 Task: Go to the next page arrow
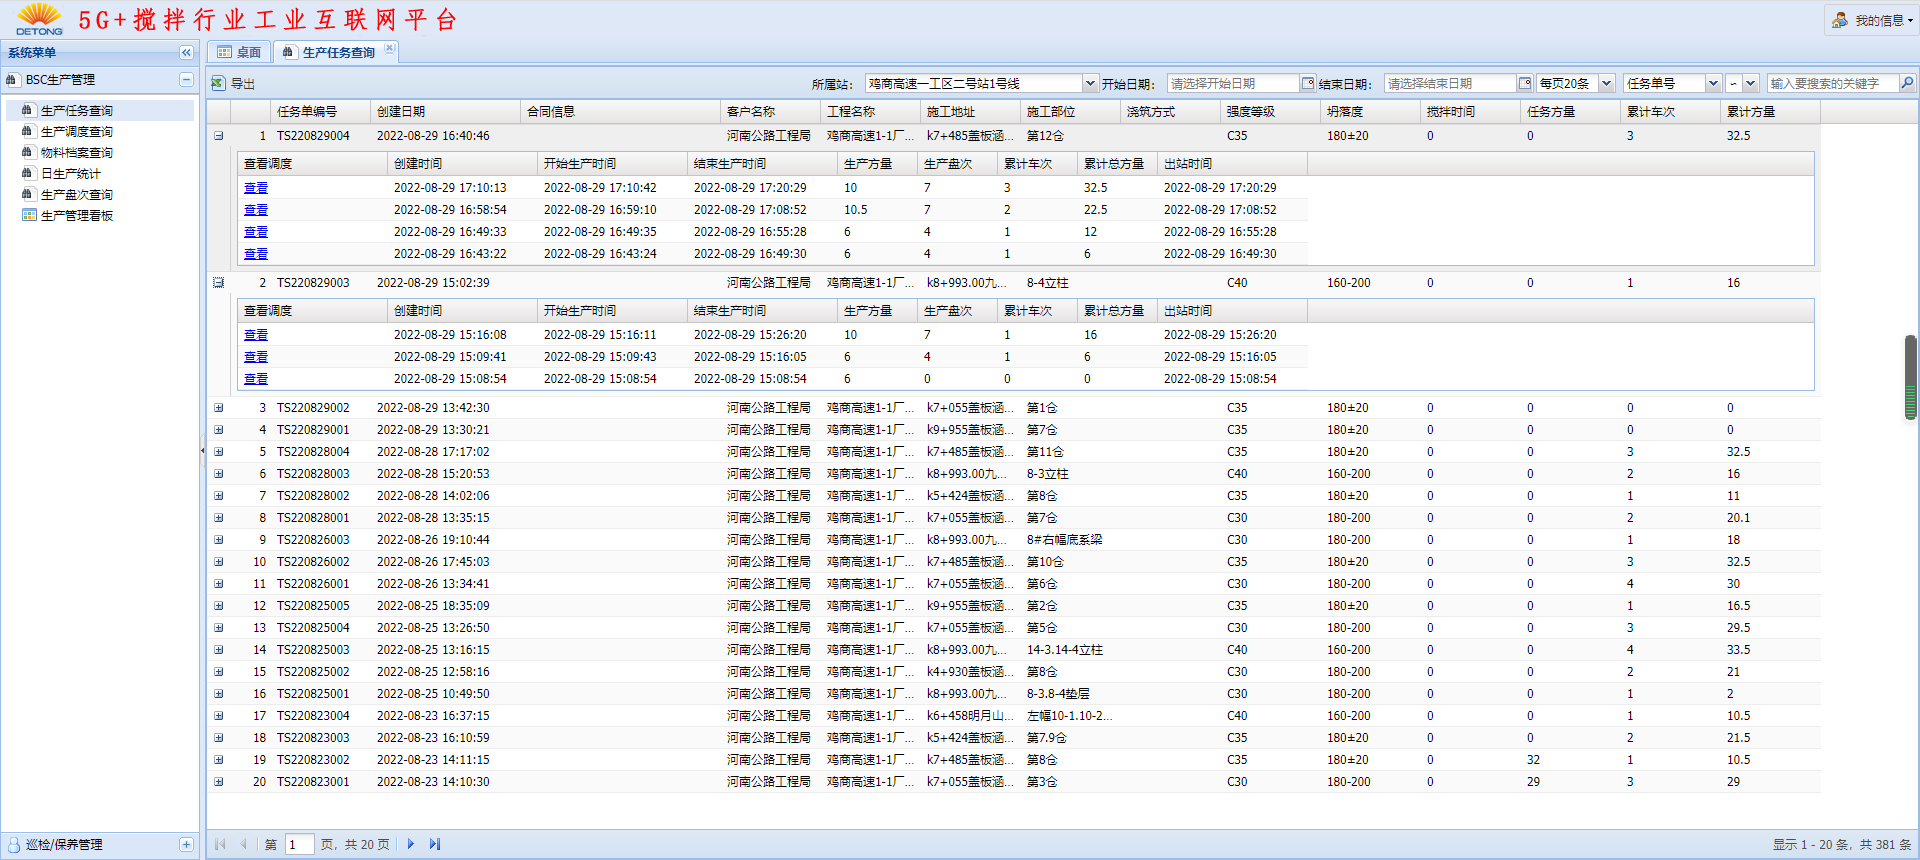411,844
